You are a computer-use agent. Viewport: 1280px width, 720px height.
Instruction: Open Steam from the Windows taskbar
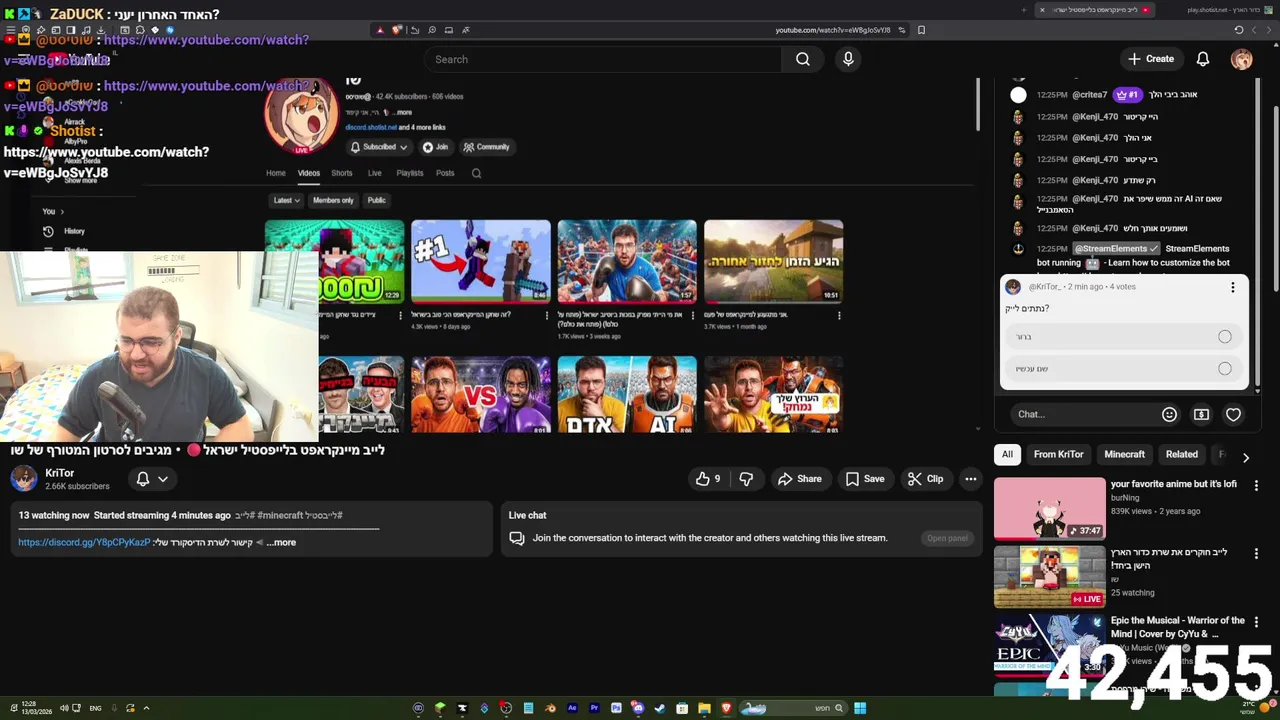tap(659, 708)
